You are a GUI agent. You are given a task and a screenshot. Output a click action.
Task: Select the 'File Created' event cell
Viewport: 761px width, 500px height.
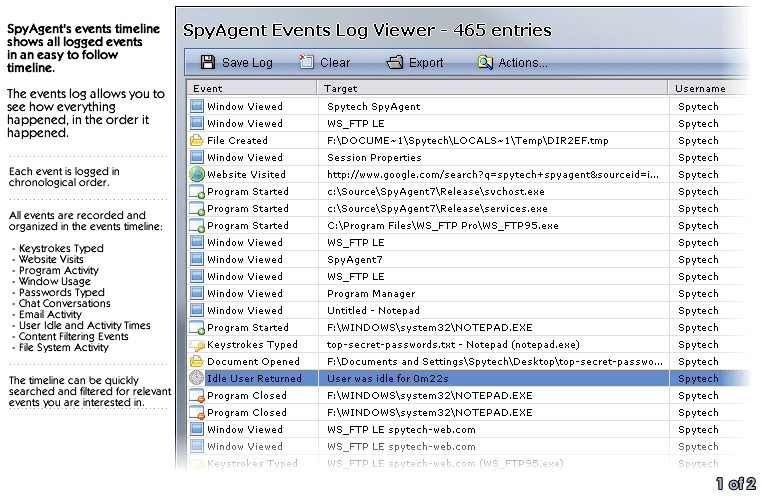coord(237,140)
